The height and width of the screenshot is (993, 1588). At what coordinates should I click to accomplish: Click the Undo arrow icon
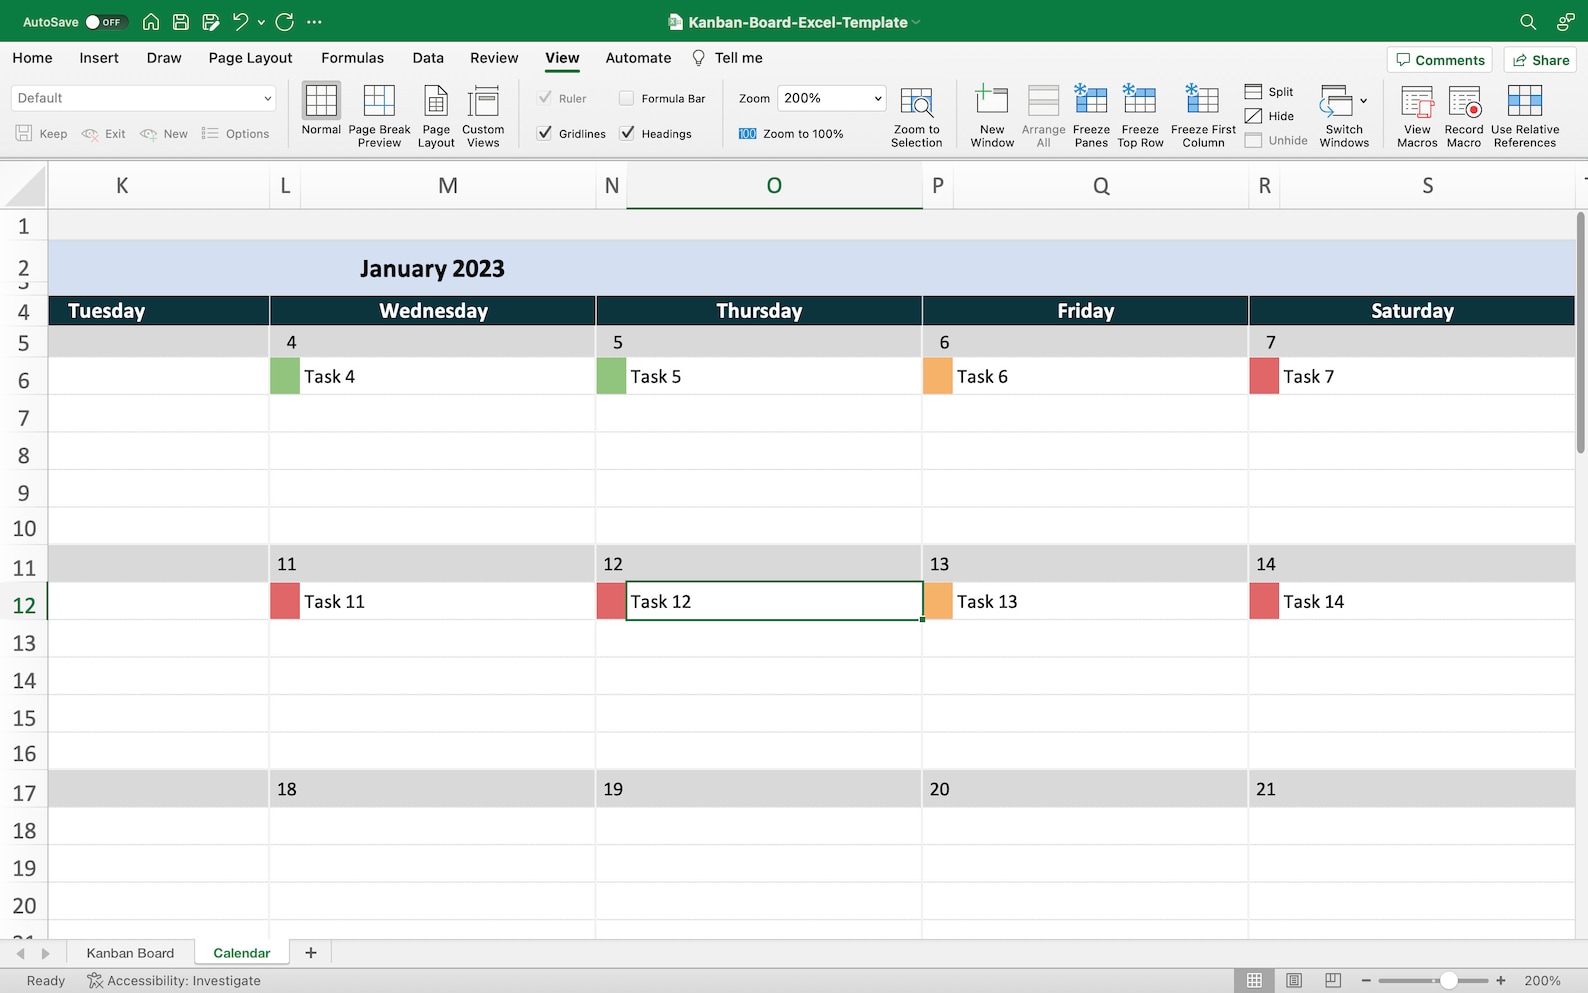[x=240, y=21]
